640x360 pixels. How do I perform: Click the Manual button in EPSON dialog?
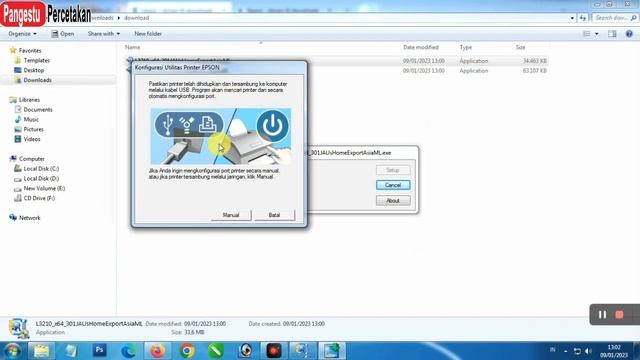point(231,215)
